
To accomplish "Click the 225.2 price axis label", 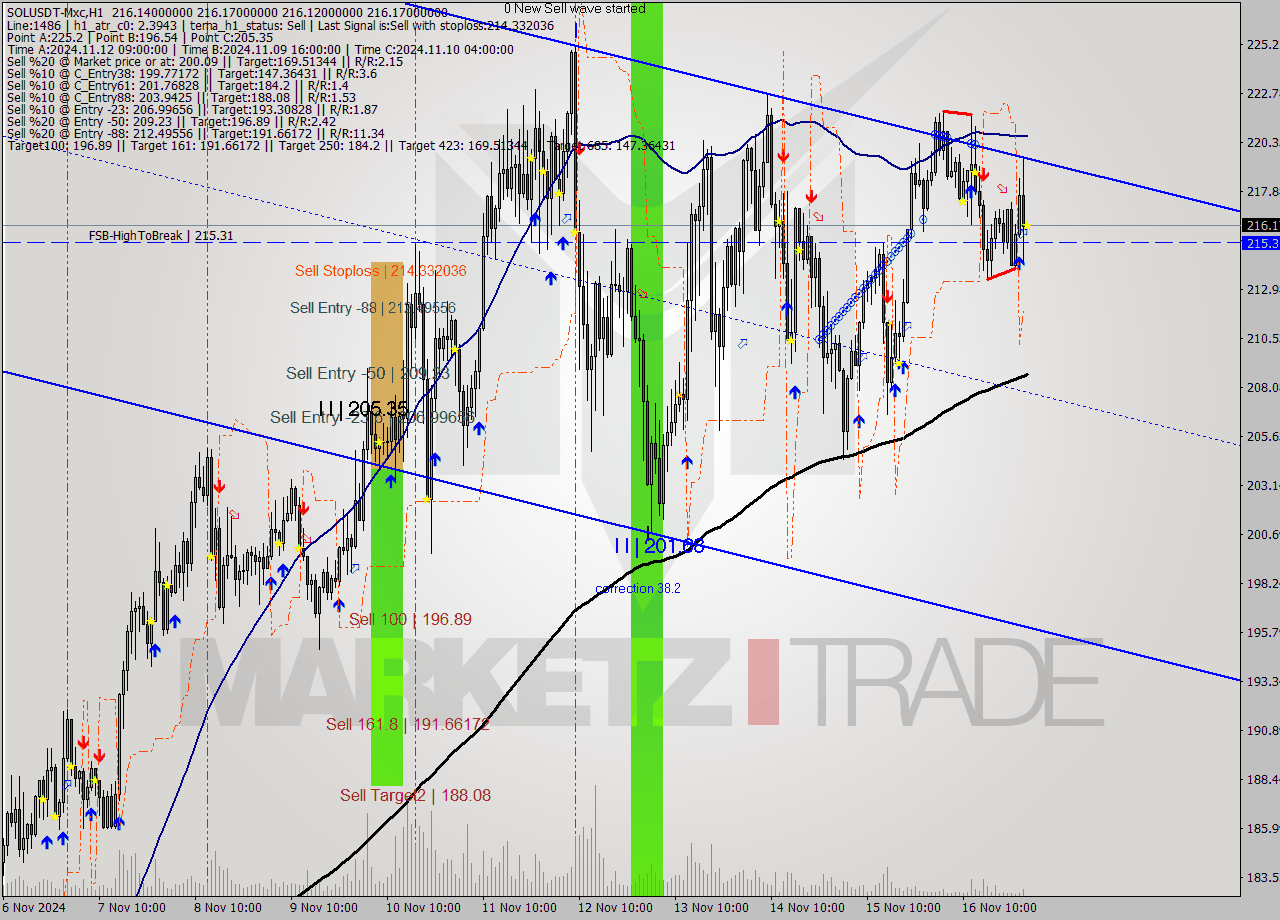I will click(x=1262, y=44).
